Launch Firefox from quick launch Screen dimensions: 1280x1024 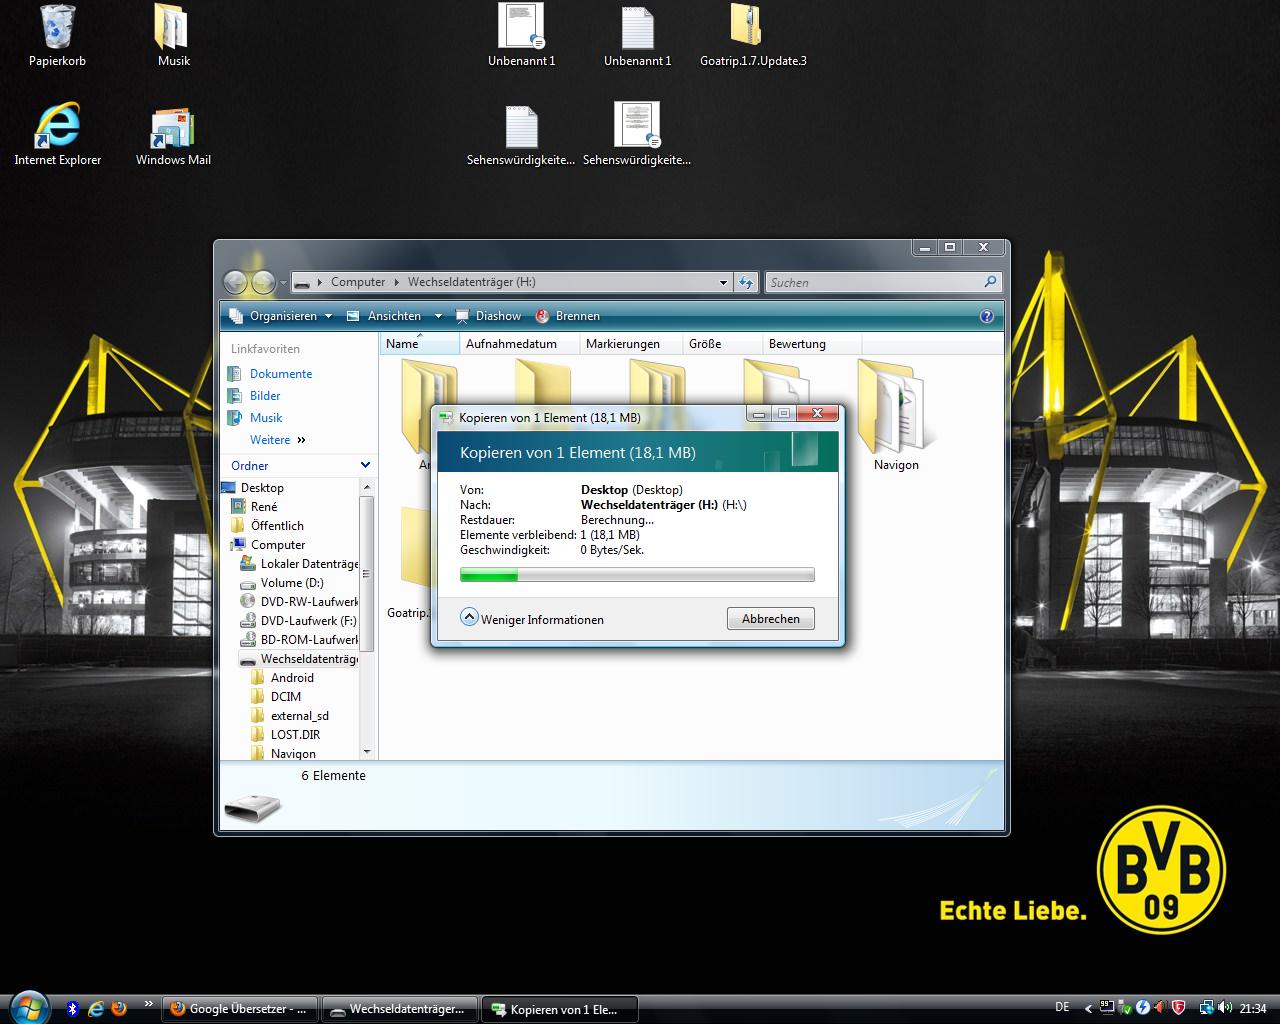119,1009
